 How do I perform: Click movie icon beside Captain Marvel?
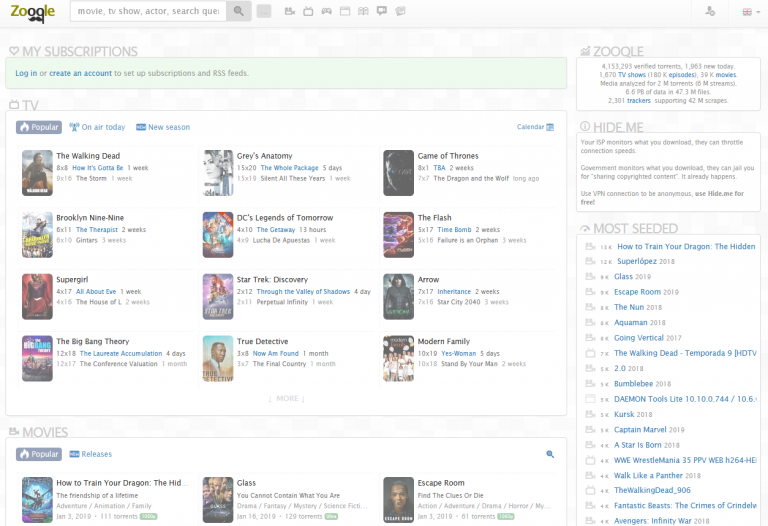point(590,430)
